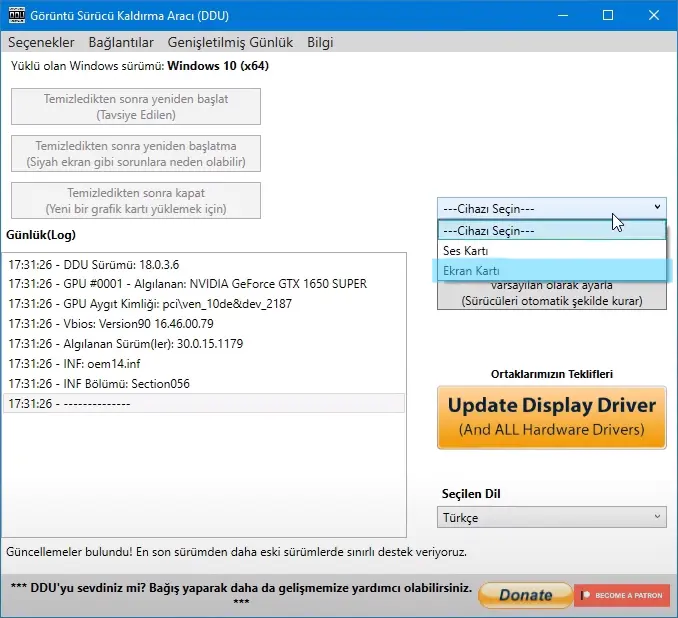Click Temizledikten sonra kapat button
678x618 pixels.
tap(136, 201)
